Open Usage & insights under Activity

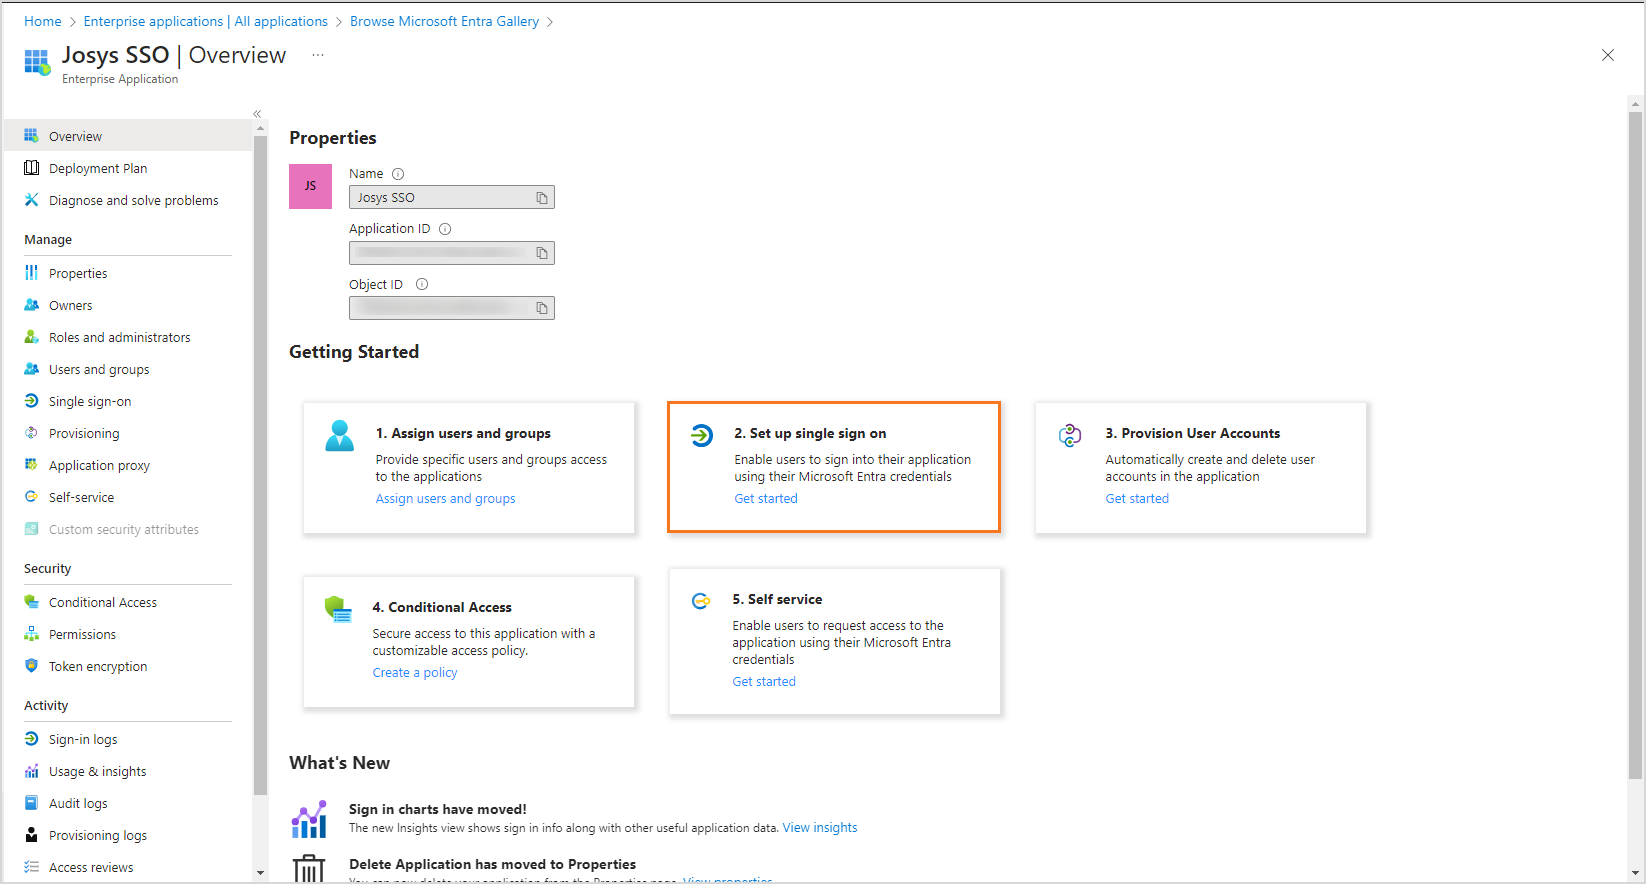128,771
